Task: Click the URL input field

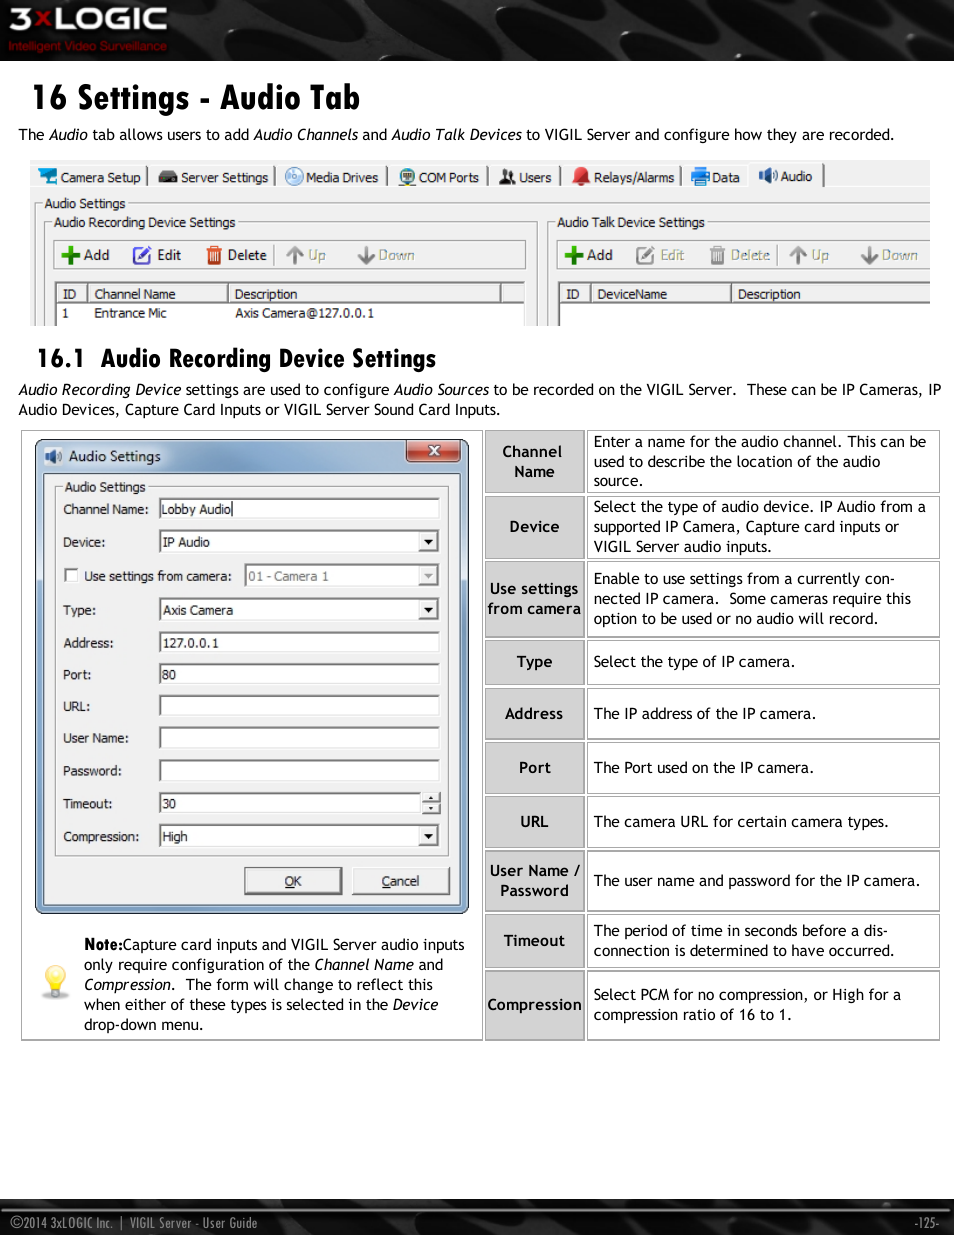Action: [299, 706]
